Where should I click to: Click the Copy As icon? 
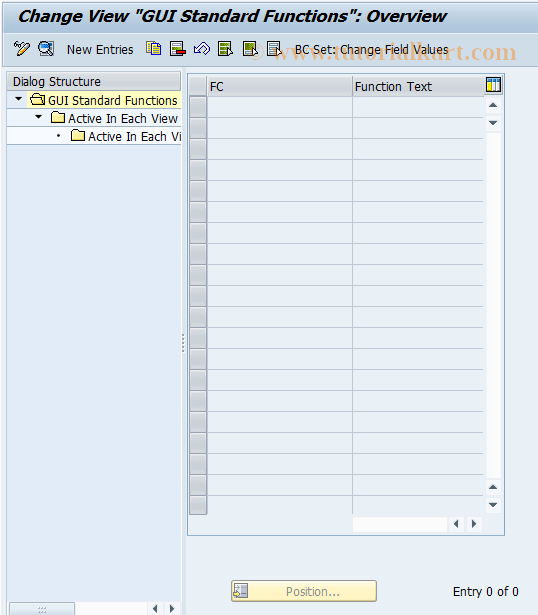pyautogui.click(x=154, y=49)
